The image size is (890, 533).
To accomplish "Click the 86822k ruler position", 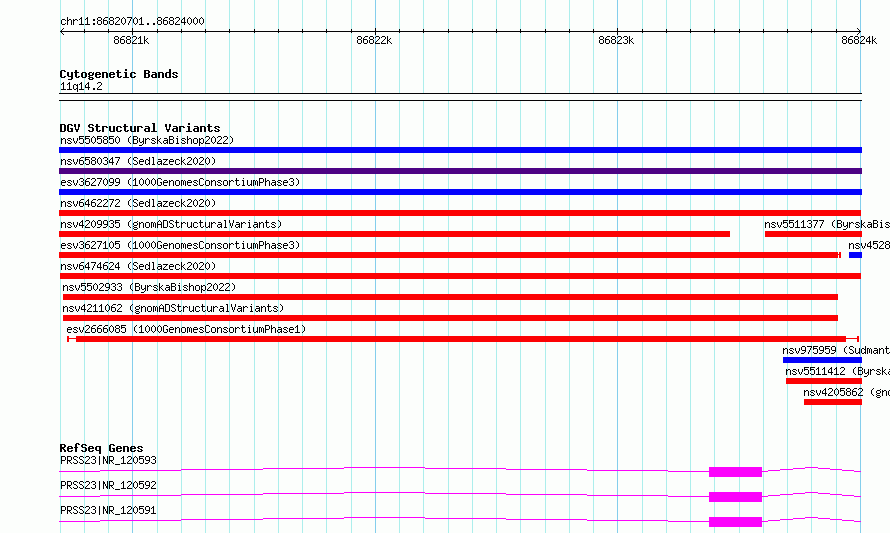I will (x=374, y=40).
